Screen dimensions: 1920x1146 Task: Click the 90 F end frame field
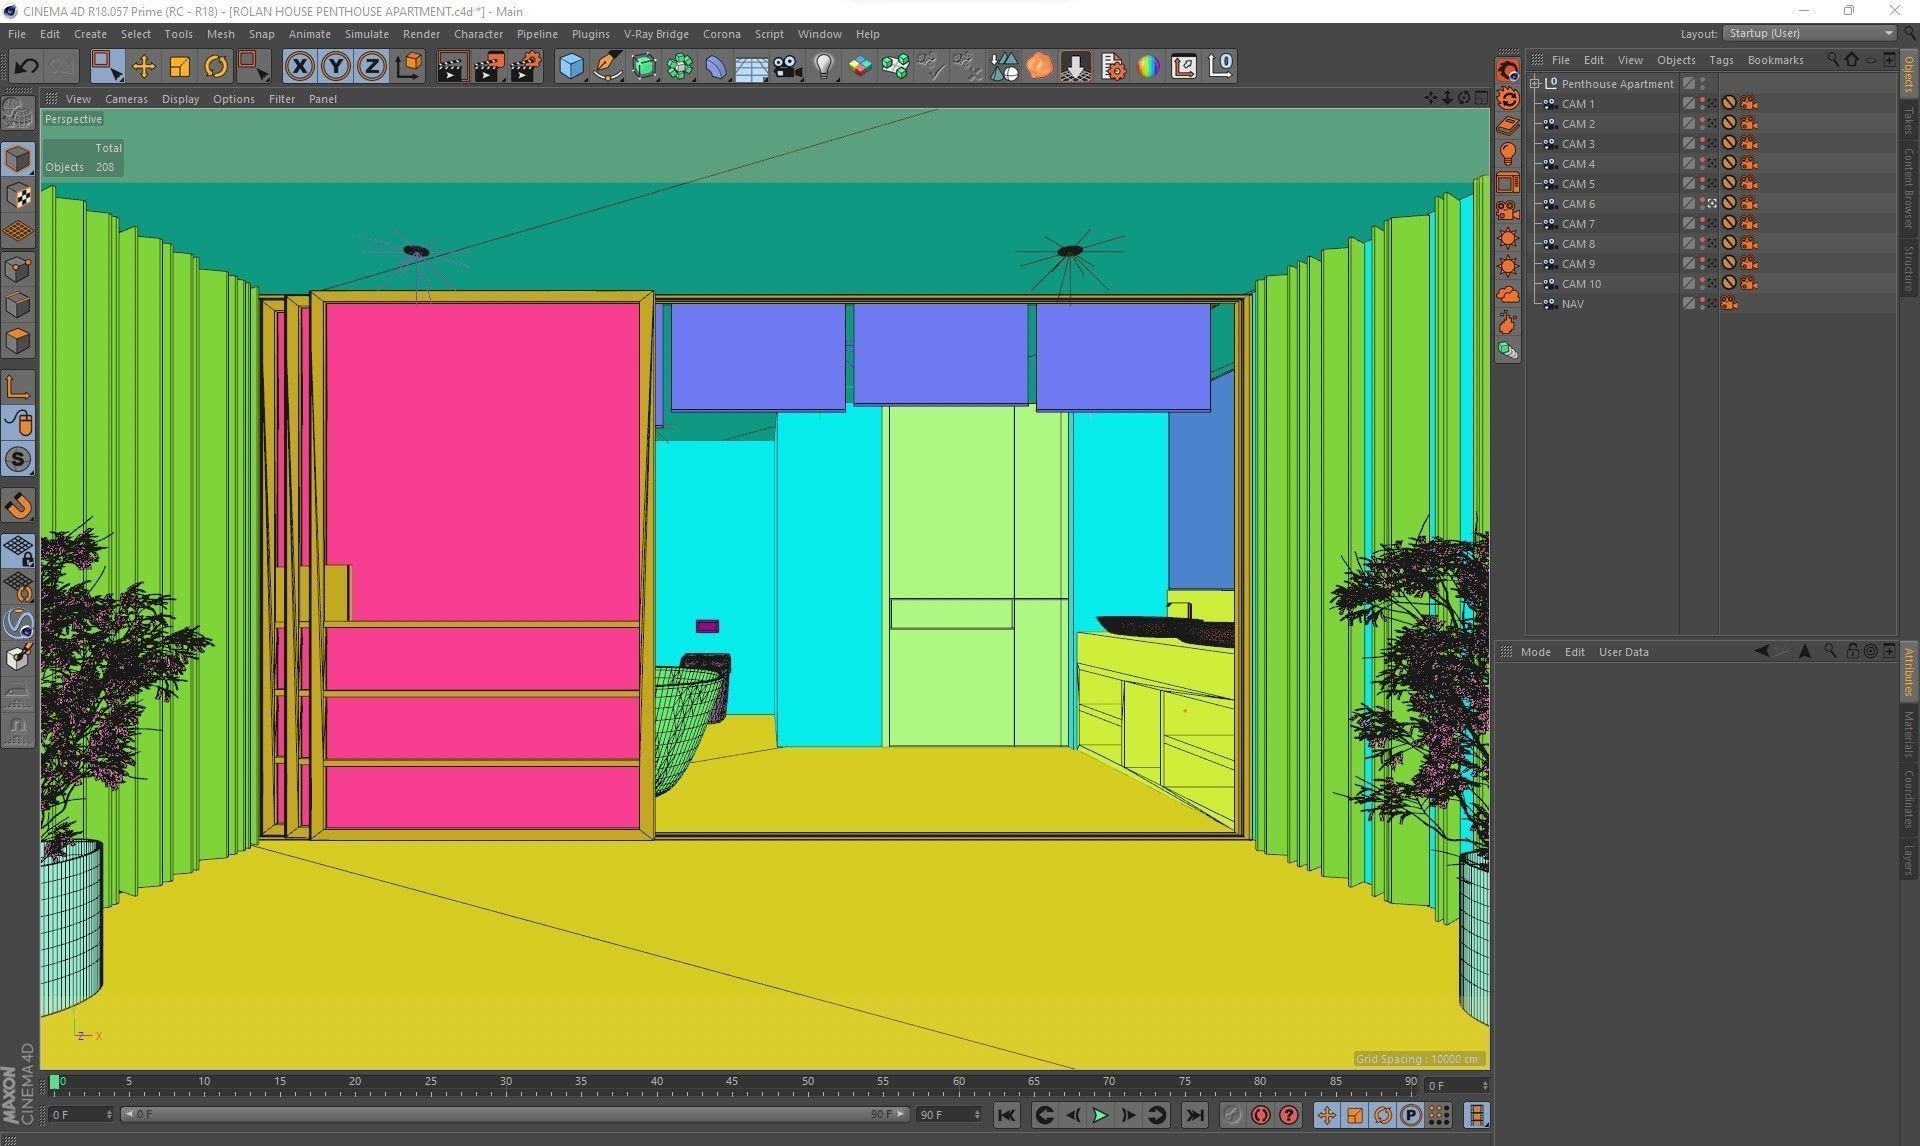(950, 1114)
